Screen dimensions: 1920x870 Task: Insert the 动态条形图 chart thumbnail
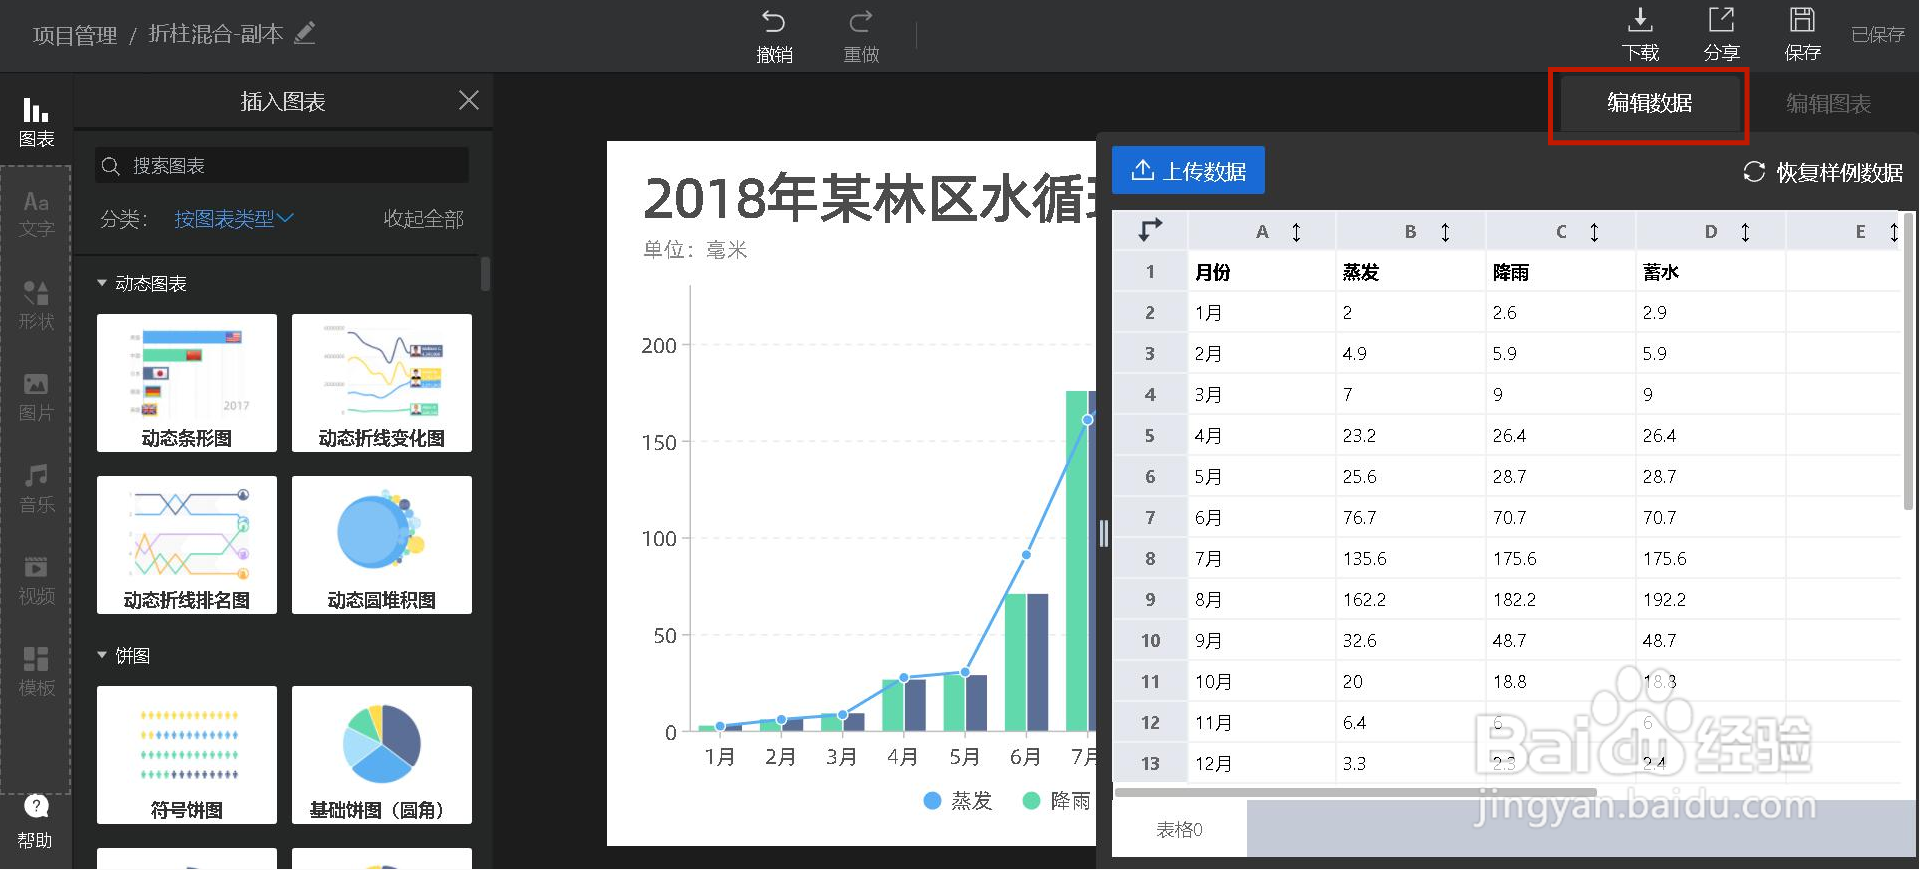(187, 383)
